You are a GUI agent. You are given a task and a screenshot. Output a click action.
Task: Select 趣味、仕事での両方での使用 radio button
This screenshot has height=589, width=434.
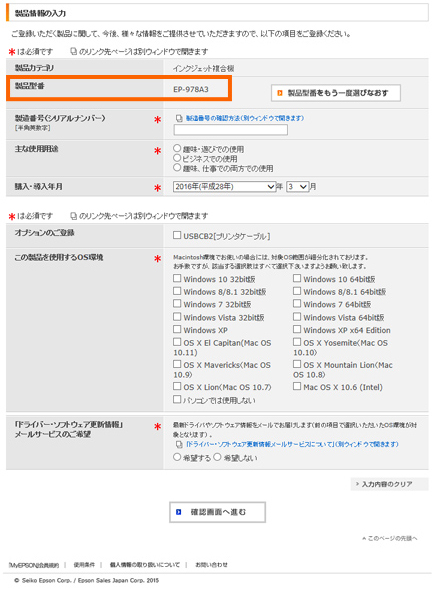tap(177, 168)
